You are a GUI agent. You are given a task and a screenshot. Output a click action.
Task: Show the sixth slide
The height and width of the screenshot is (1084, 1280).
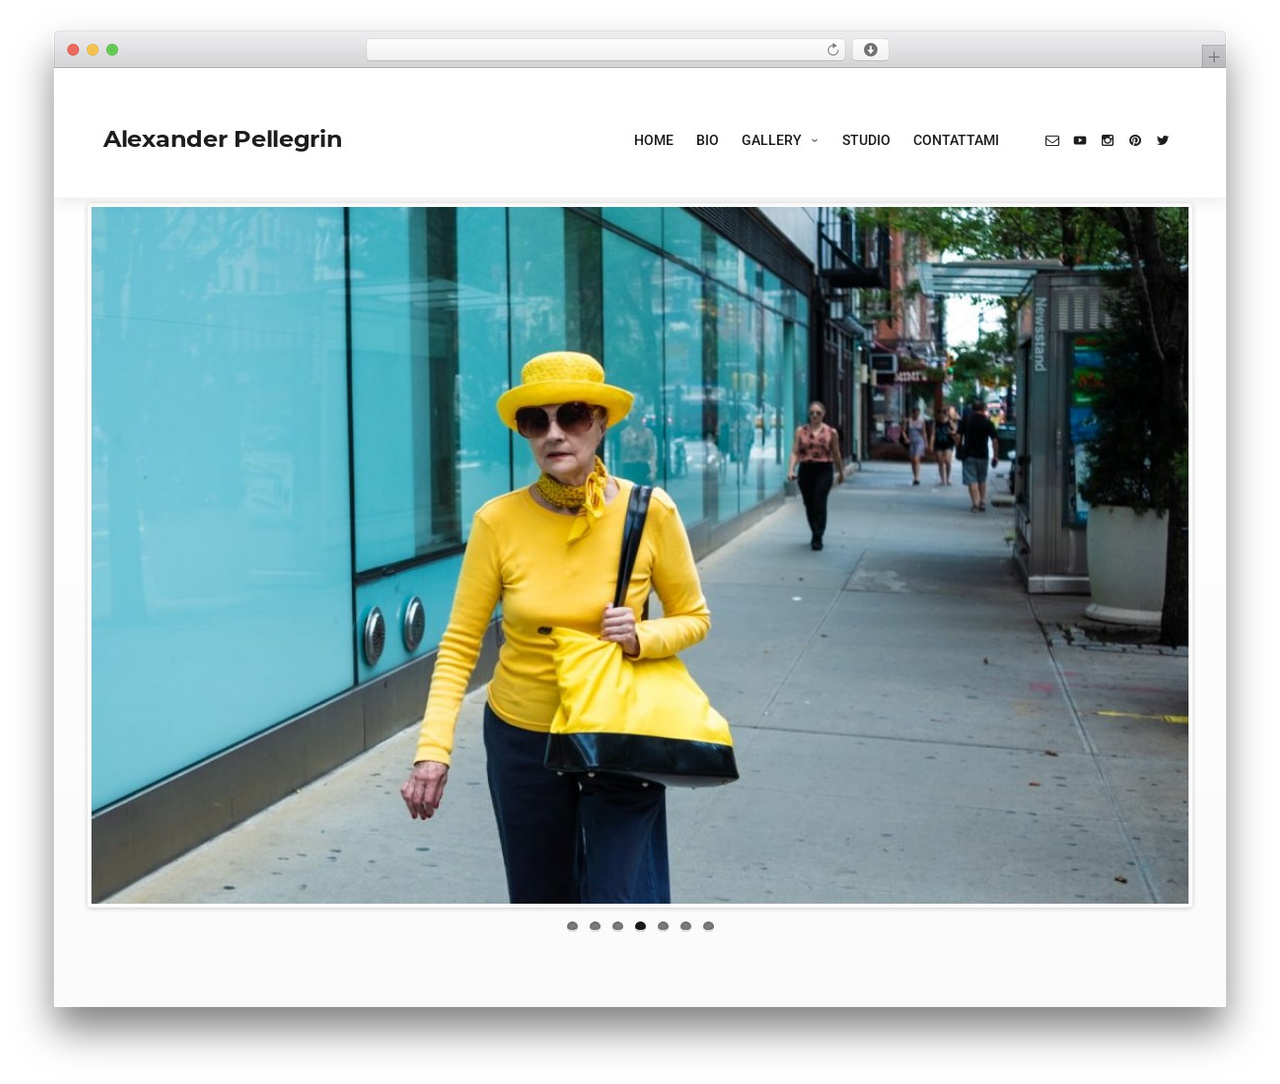(x=686, y=926)
